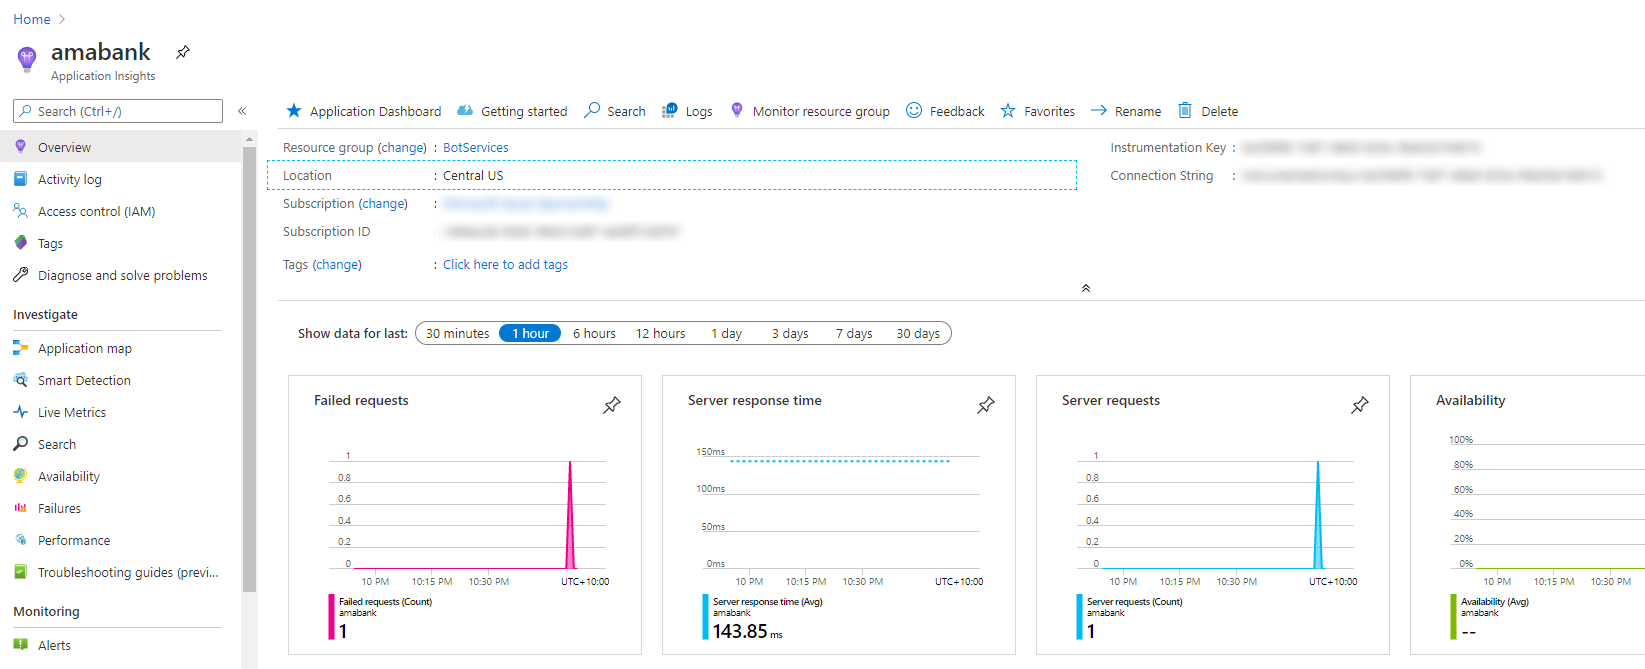Click the pink Failed requests legend color bar
The height and width of the screenshot is (669, 1645).
click(331, 617)
